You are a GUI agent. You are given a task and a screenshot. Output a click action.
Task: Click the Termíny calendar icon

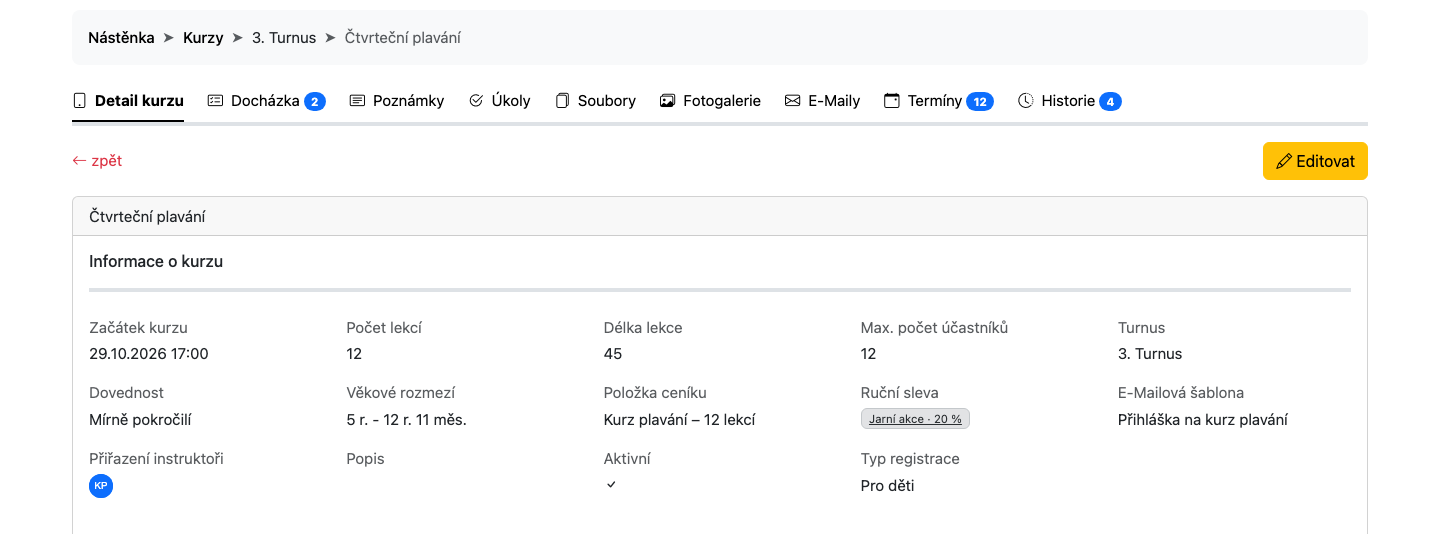point(892,101)
